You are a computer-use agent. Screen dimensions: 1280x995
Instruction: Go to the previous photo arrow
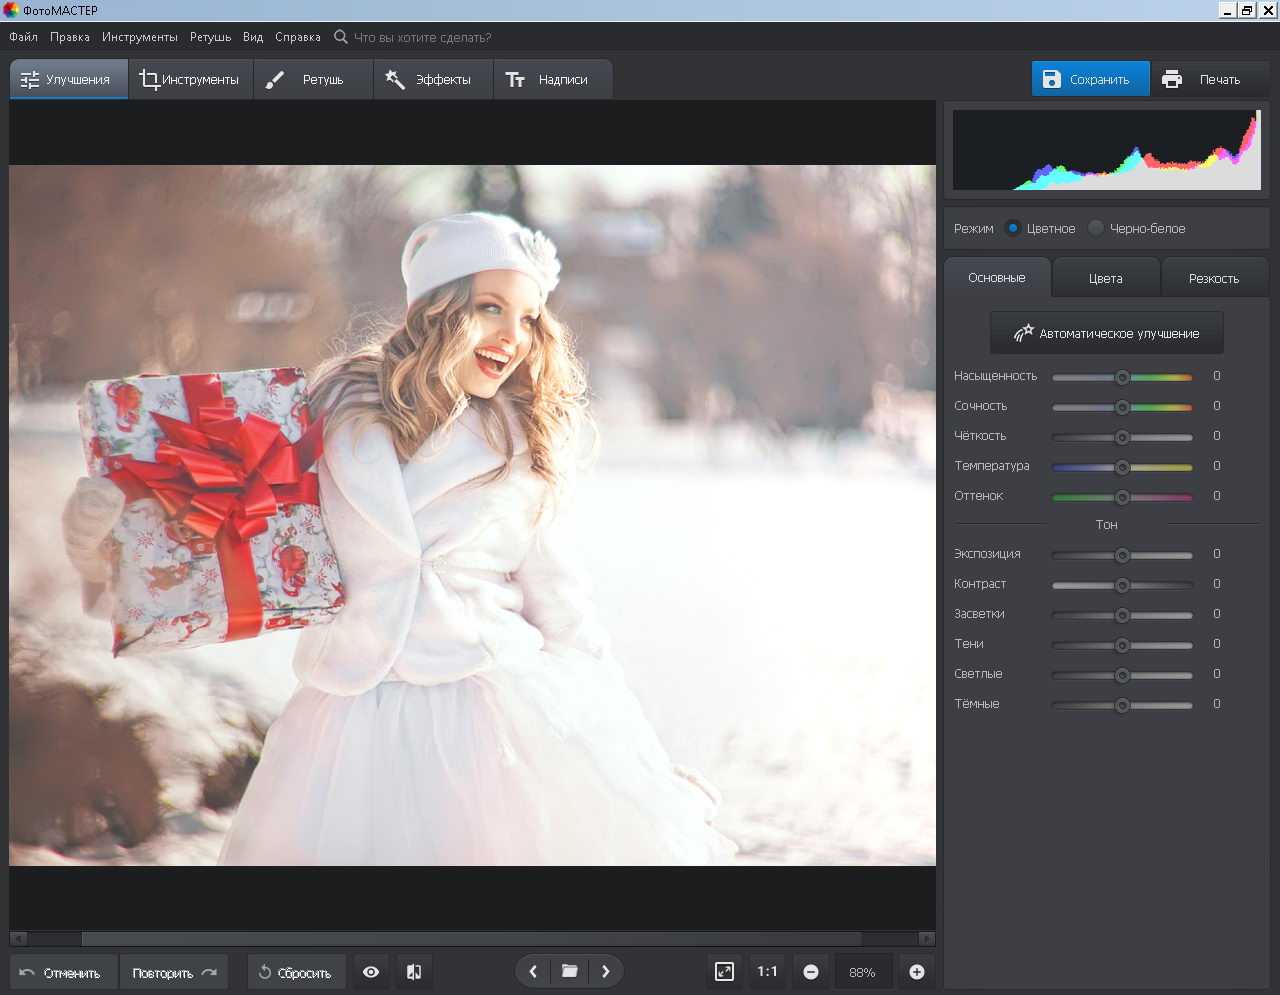pyautogui.click(x=533, y=971)
